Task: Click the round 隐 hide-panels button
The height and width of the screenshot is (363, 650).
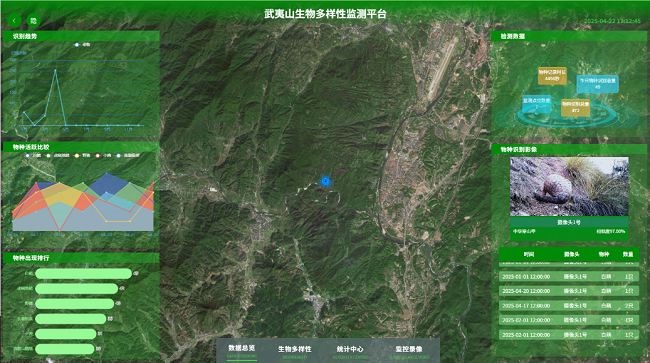Action: tap(34, 20)
